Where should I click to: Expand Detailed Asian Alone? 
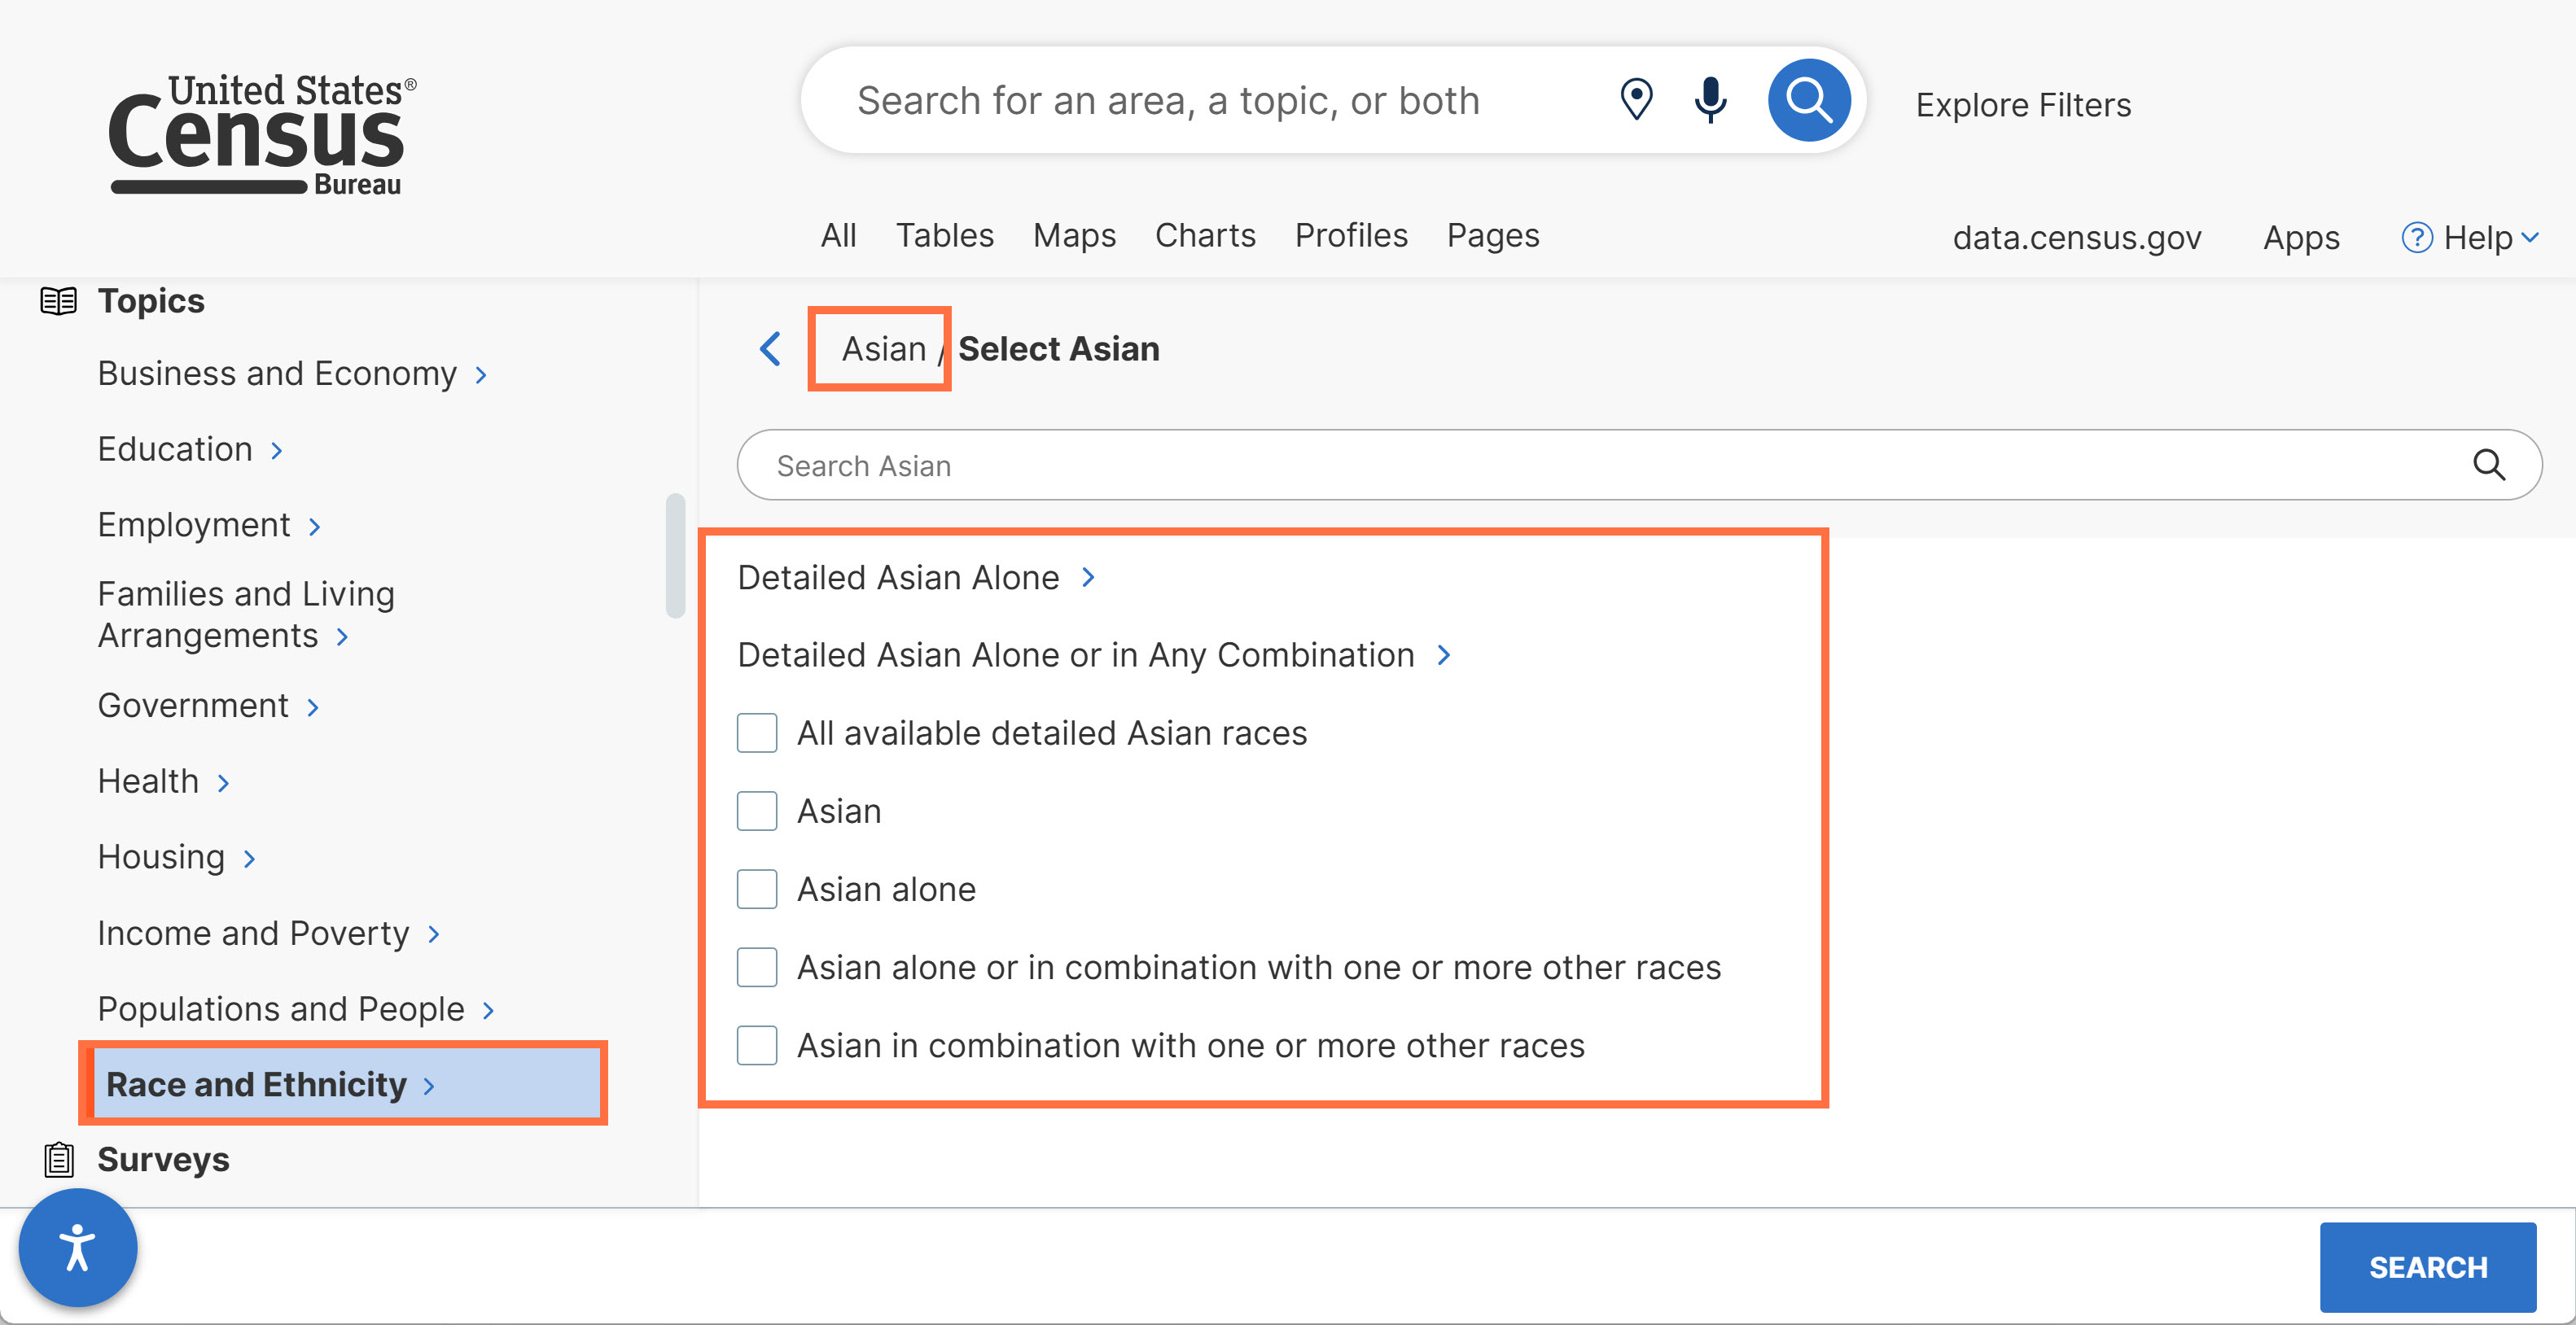(917, 578)
